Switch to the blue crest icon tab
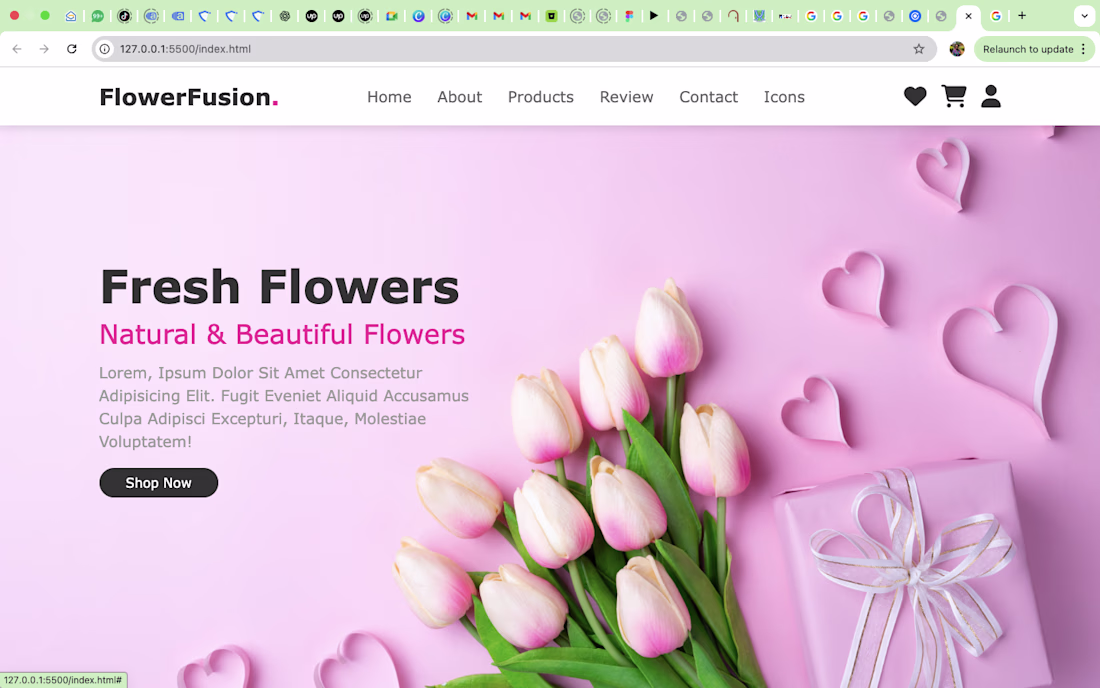1100x688 pixels. (x=759, y=15)
